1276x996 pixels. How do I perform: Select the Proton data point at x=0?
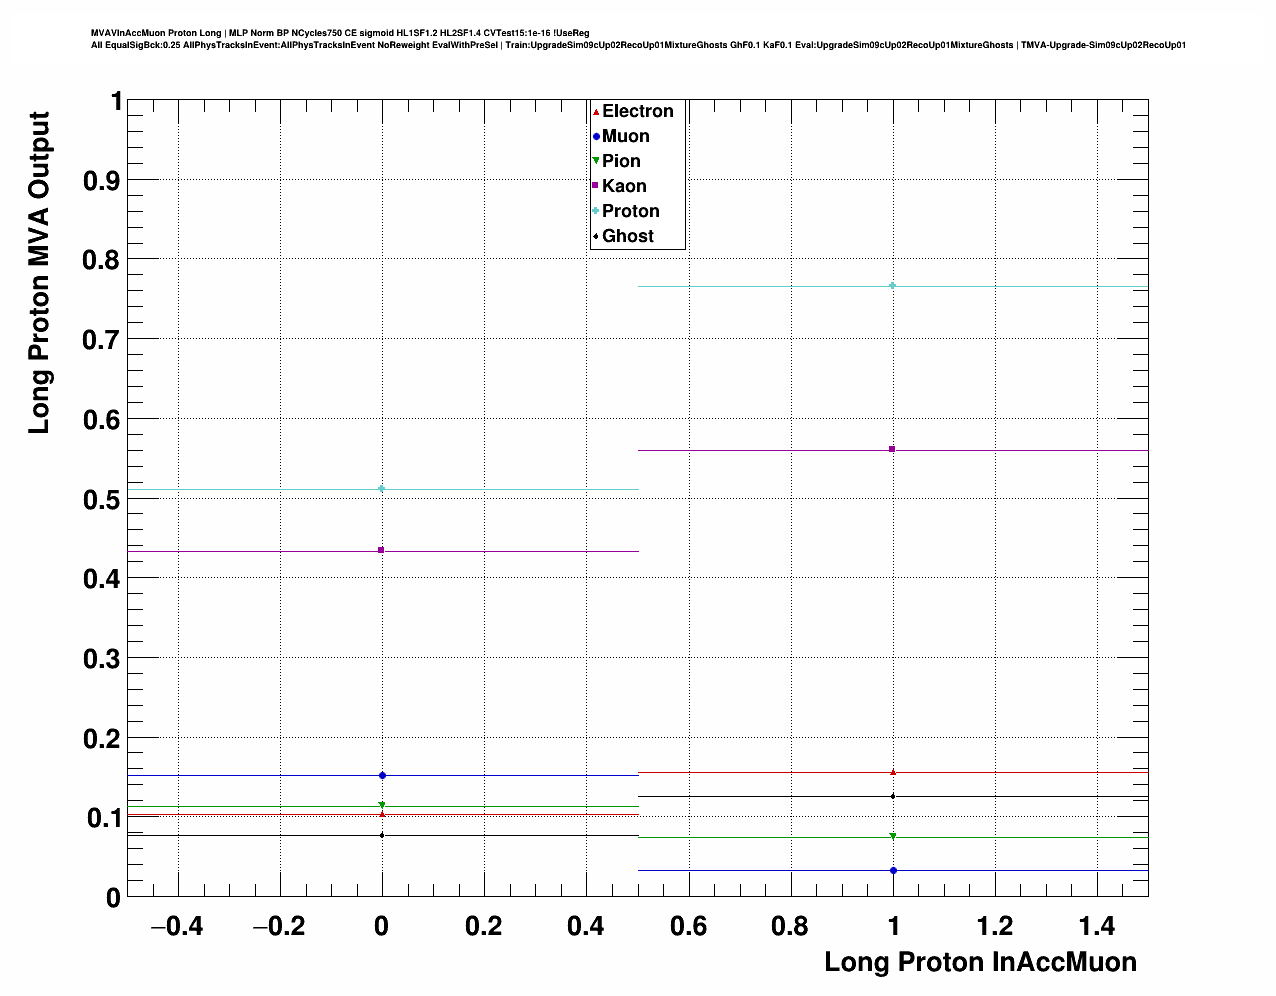(382, 488)
